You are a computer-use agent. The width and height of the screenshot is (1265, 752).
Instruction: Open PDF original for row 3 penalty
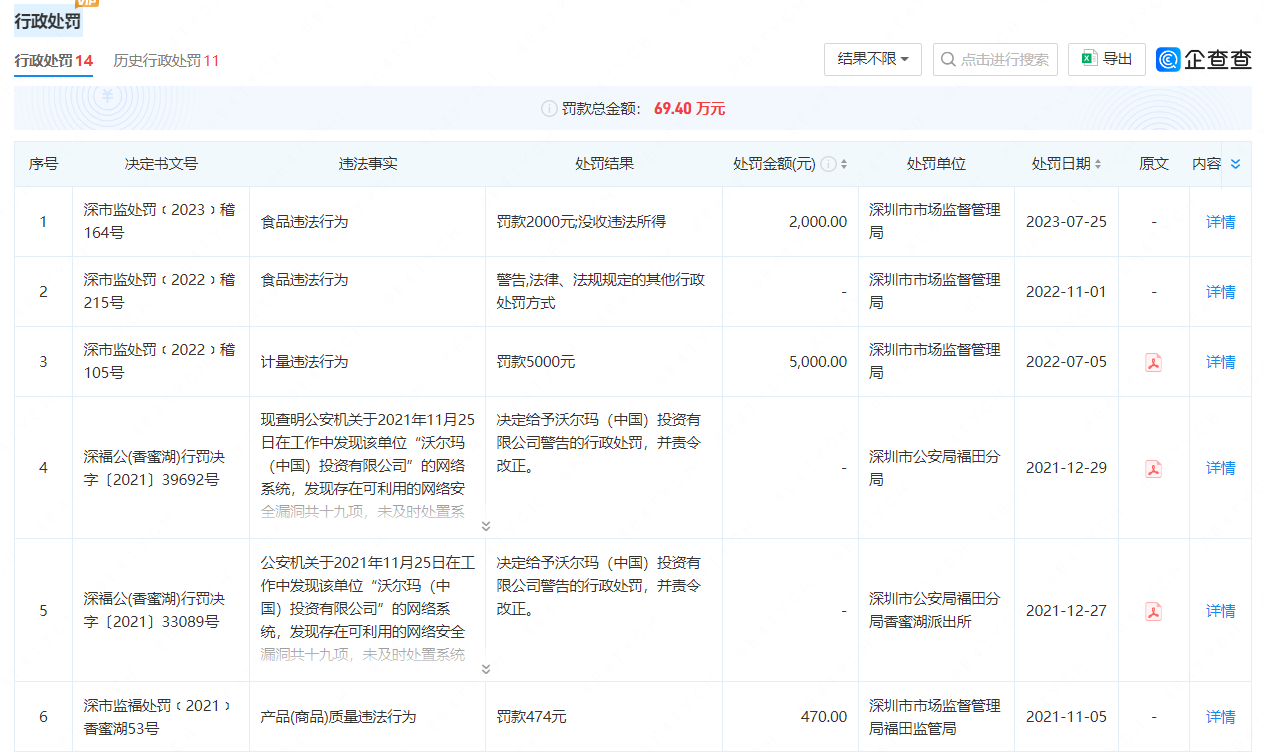tap(1153, 362)
